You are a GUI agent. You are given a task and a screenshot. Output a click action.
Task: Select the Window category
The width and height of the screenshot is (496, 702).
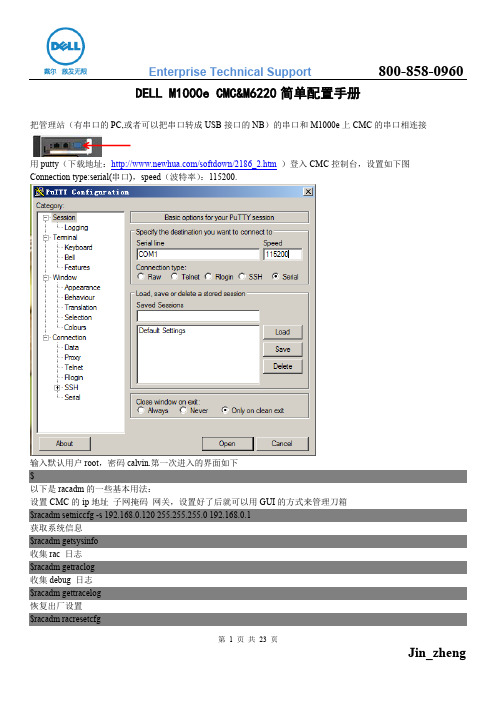tap(65, 277)
